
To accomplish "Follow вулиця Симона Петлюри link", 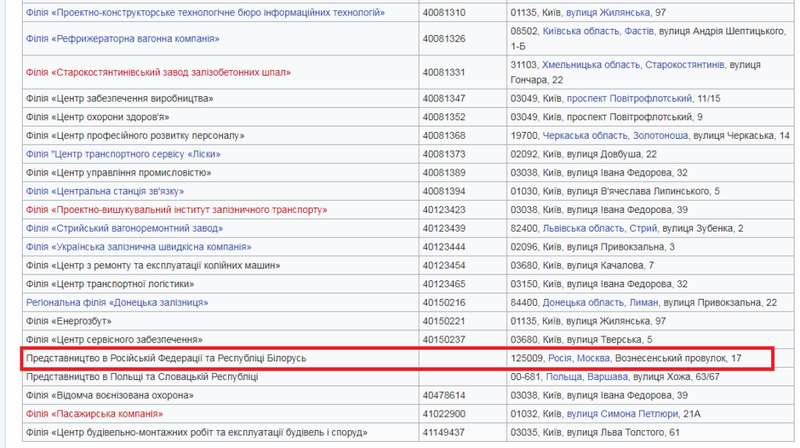I will pos(622,413).
